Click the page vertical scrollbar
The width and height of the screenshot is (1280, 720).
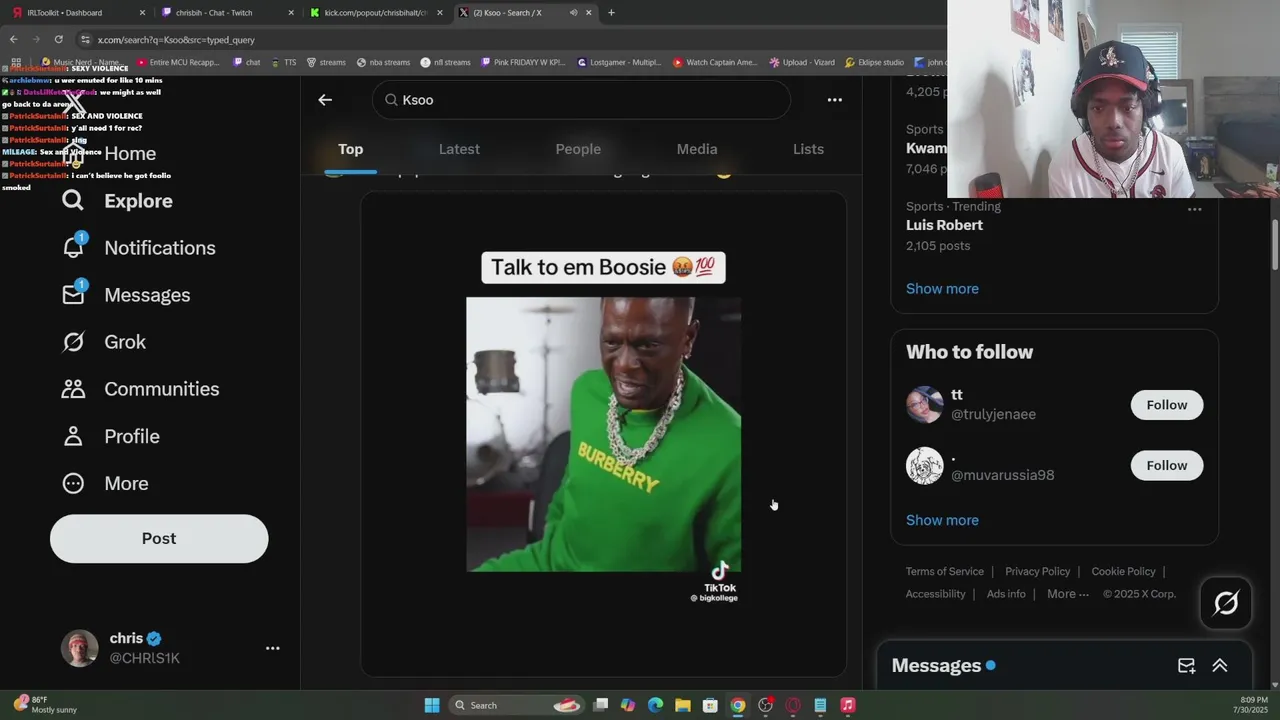[1275, 245]
